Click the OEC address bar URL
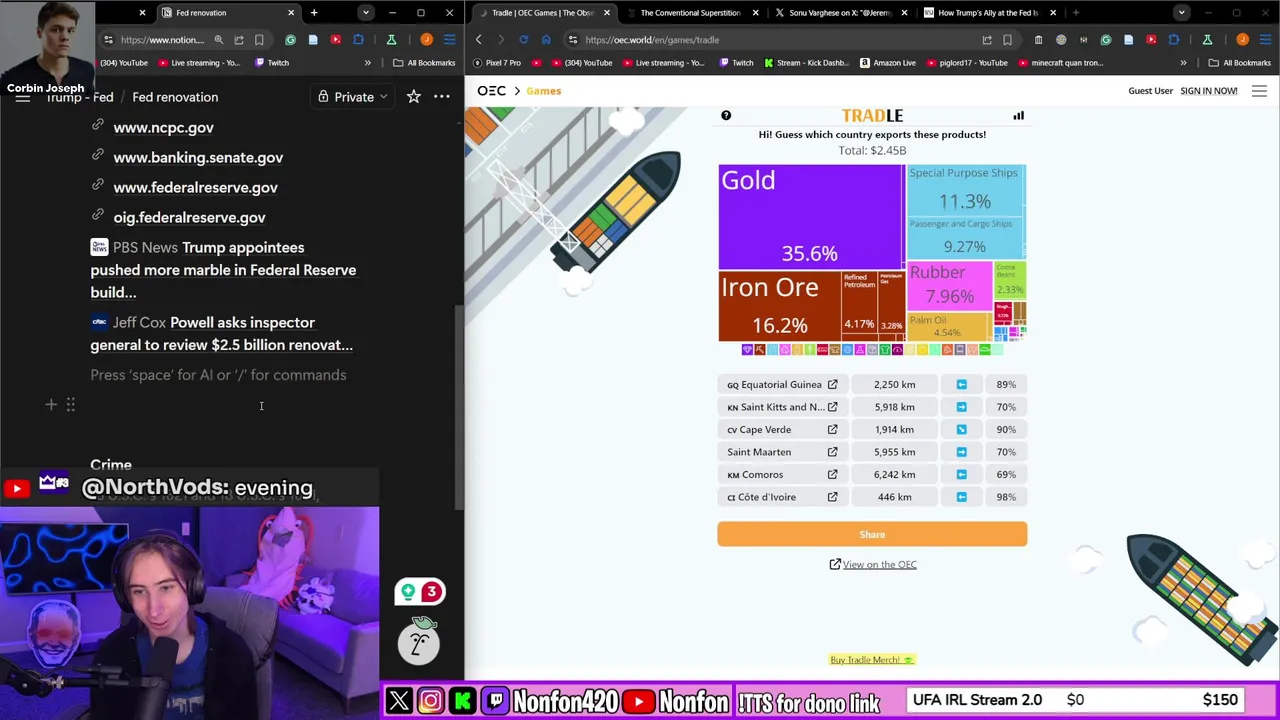The width and height of the screenshot is (1280, 720). 652,40
